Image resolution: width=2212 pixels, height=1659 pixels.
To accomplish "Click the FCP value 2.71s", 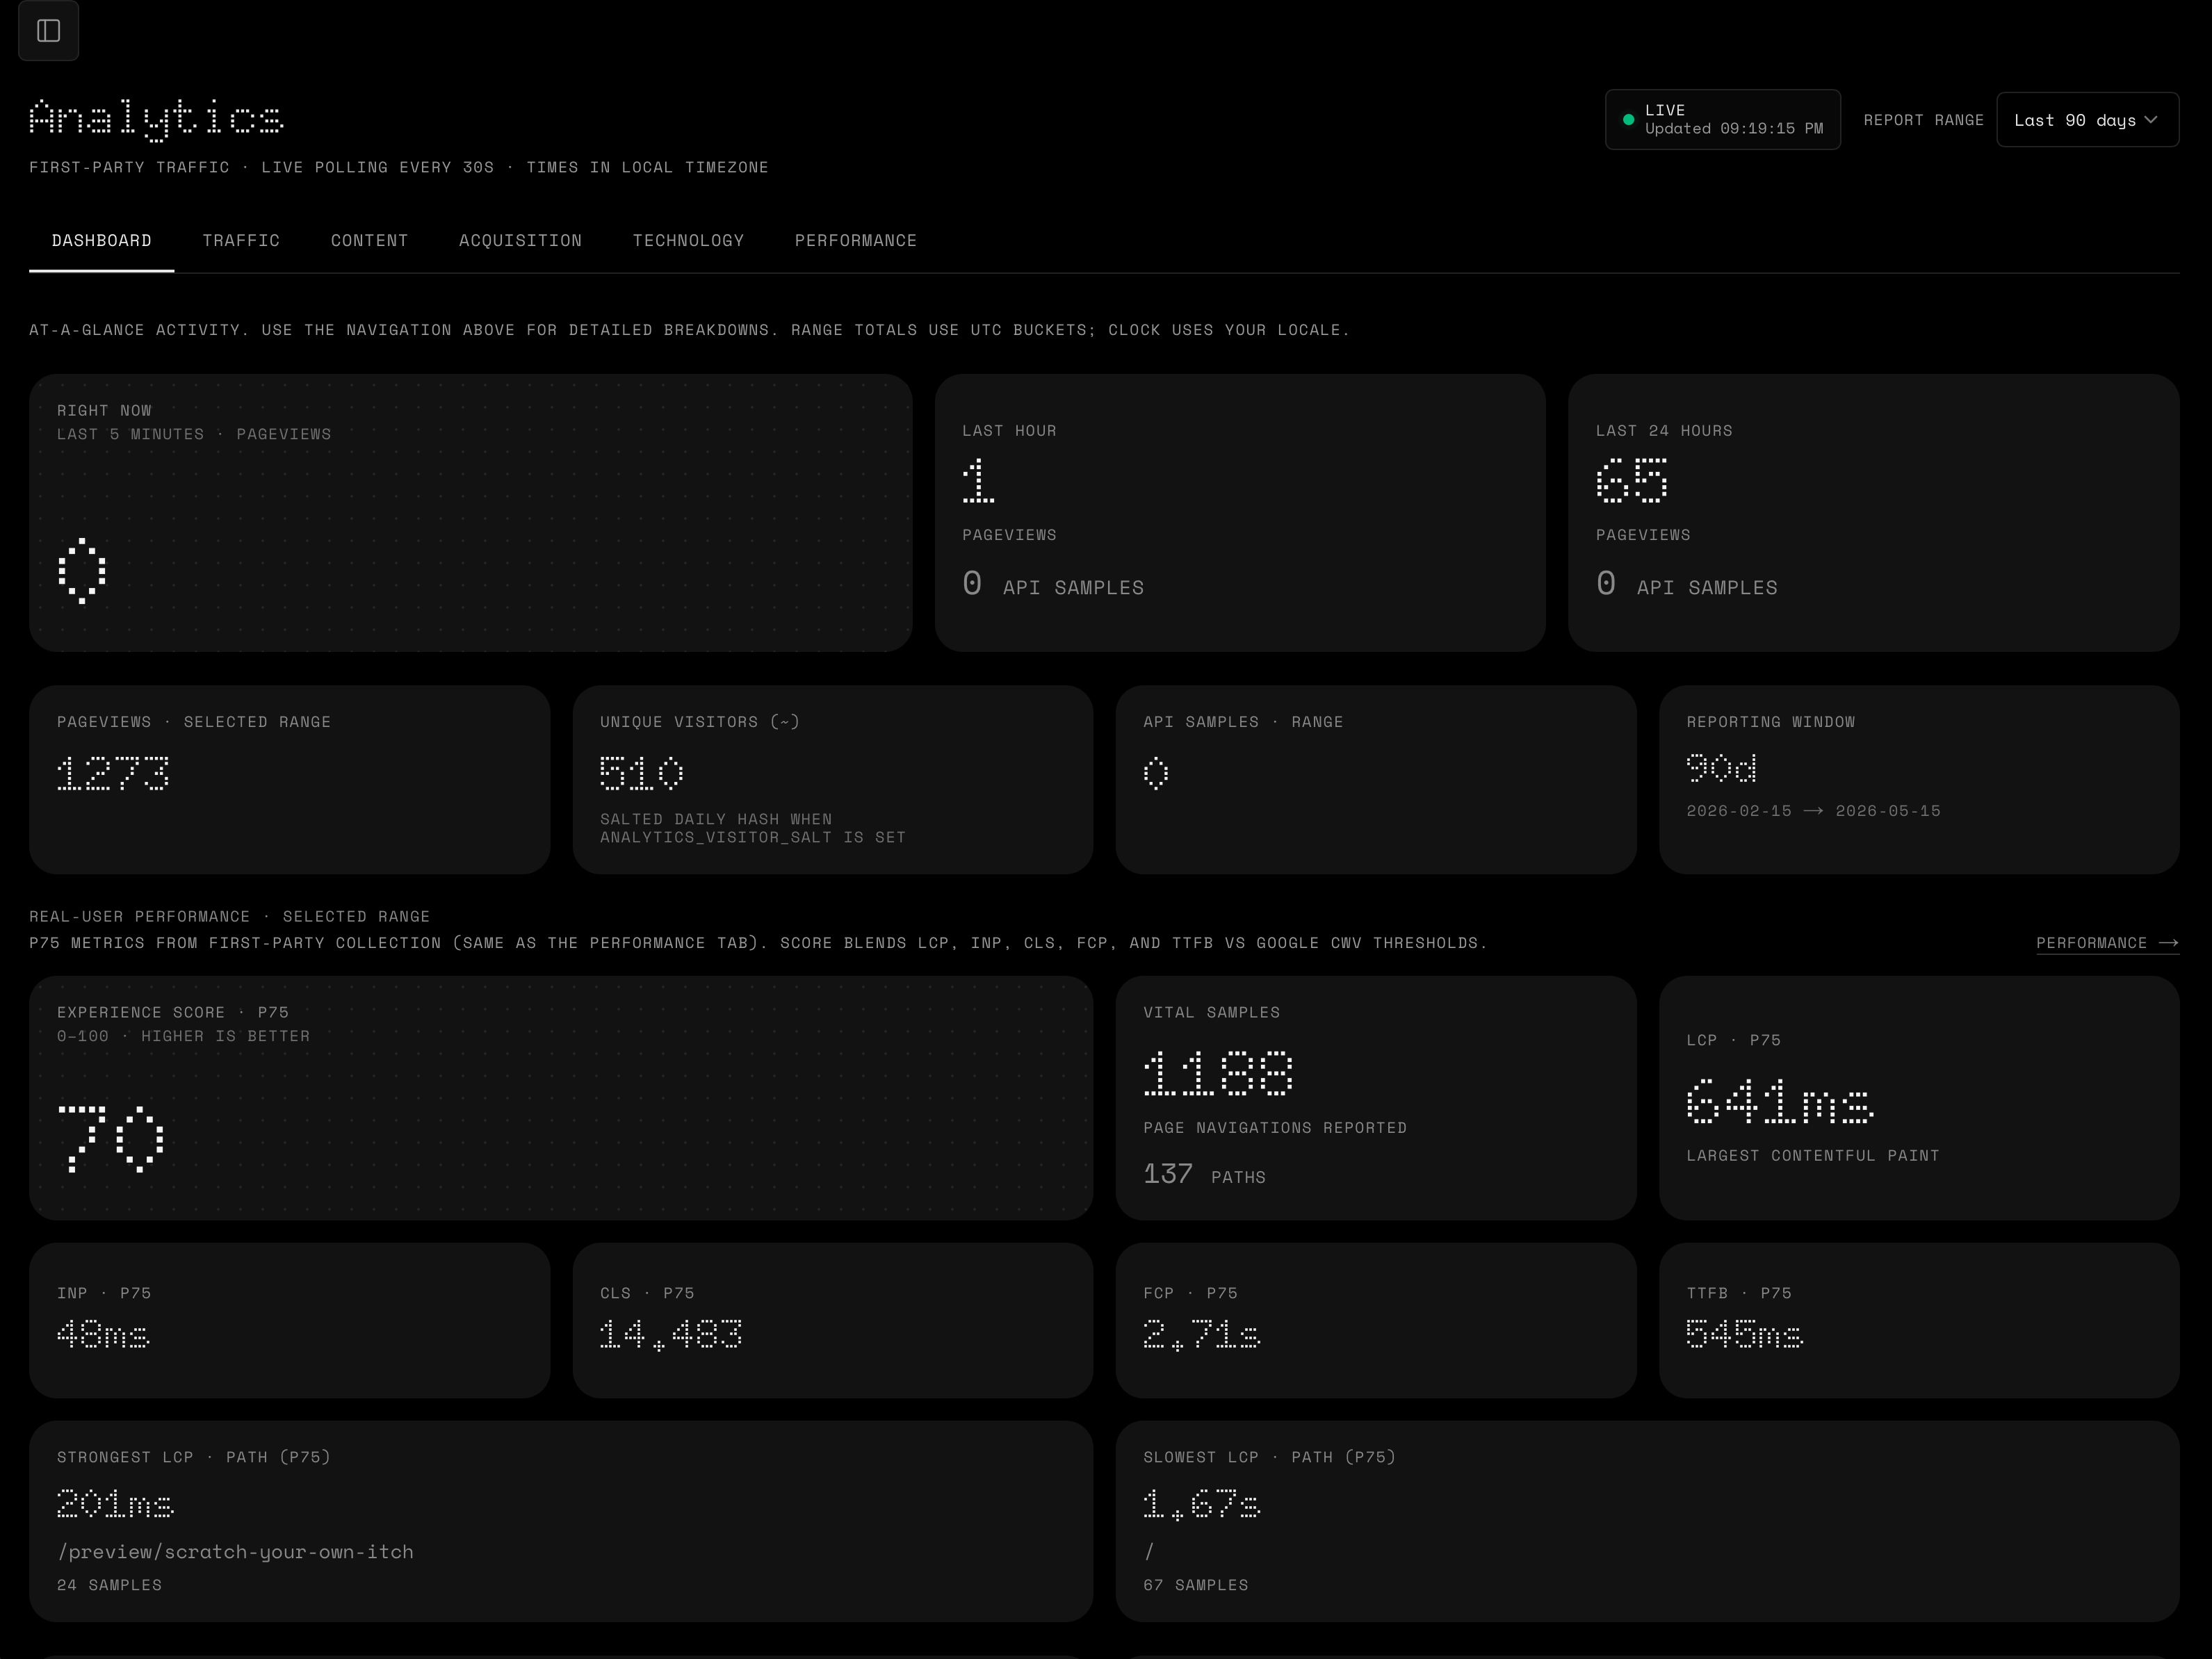I will click(x=1201, y=1334).
